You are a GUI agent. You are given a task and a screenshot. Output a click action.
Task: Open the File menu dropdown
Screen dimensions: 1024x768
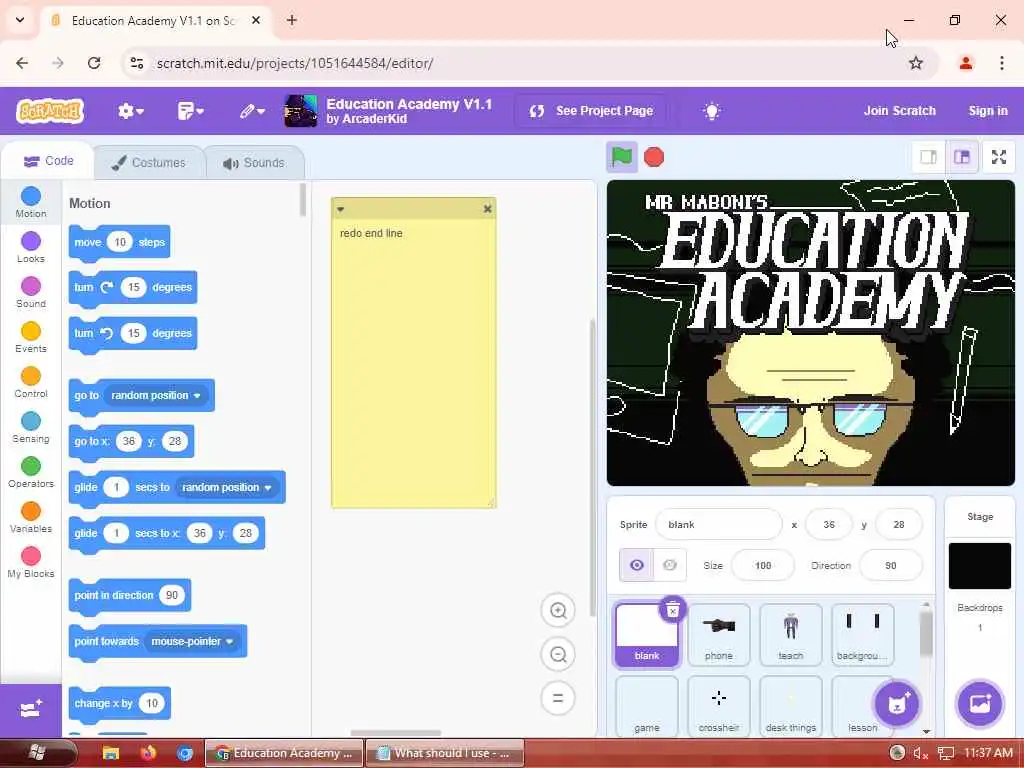click(191, 111)
